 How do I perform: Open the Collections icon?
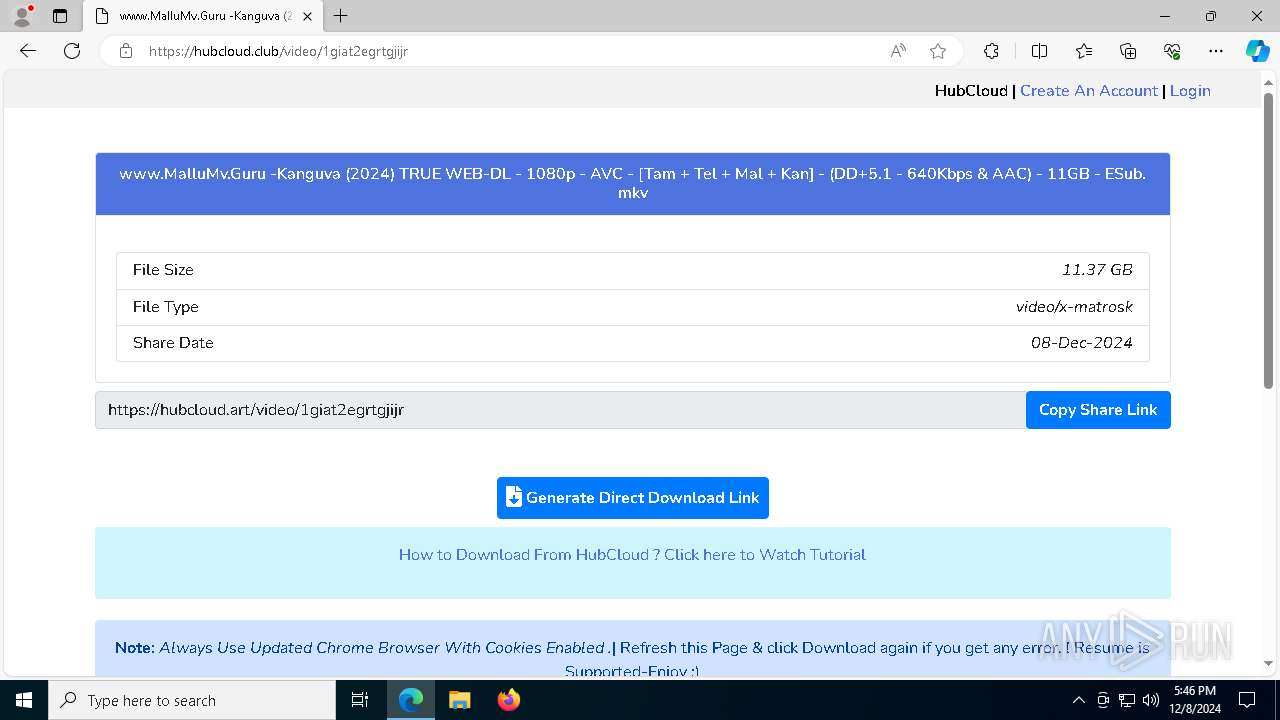(x=1128, y=51)
